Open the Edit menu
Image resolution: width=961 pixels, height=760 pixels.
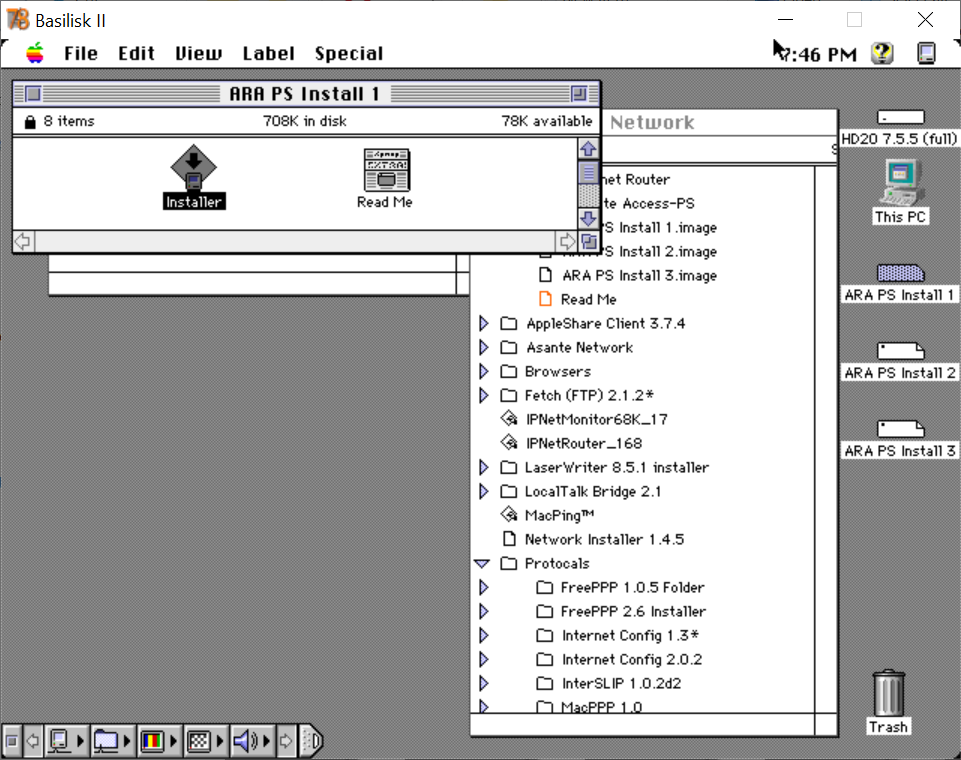[x=136, y=53]
